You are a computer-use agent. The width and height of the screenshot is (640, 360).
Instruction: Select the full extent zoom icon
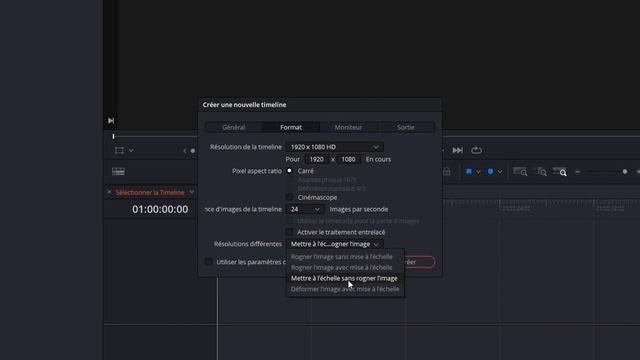coord(520,171)
